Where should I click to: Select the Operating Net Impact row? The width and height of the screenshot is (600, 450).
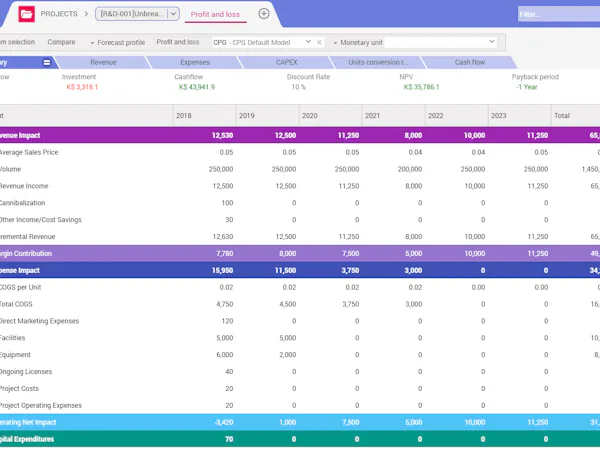click(x=300, y=422)
